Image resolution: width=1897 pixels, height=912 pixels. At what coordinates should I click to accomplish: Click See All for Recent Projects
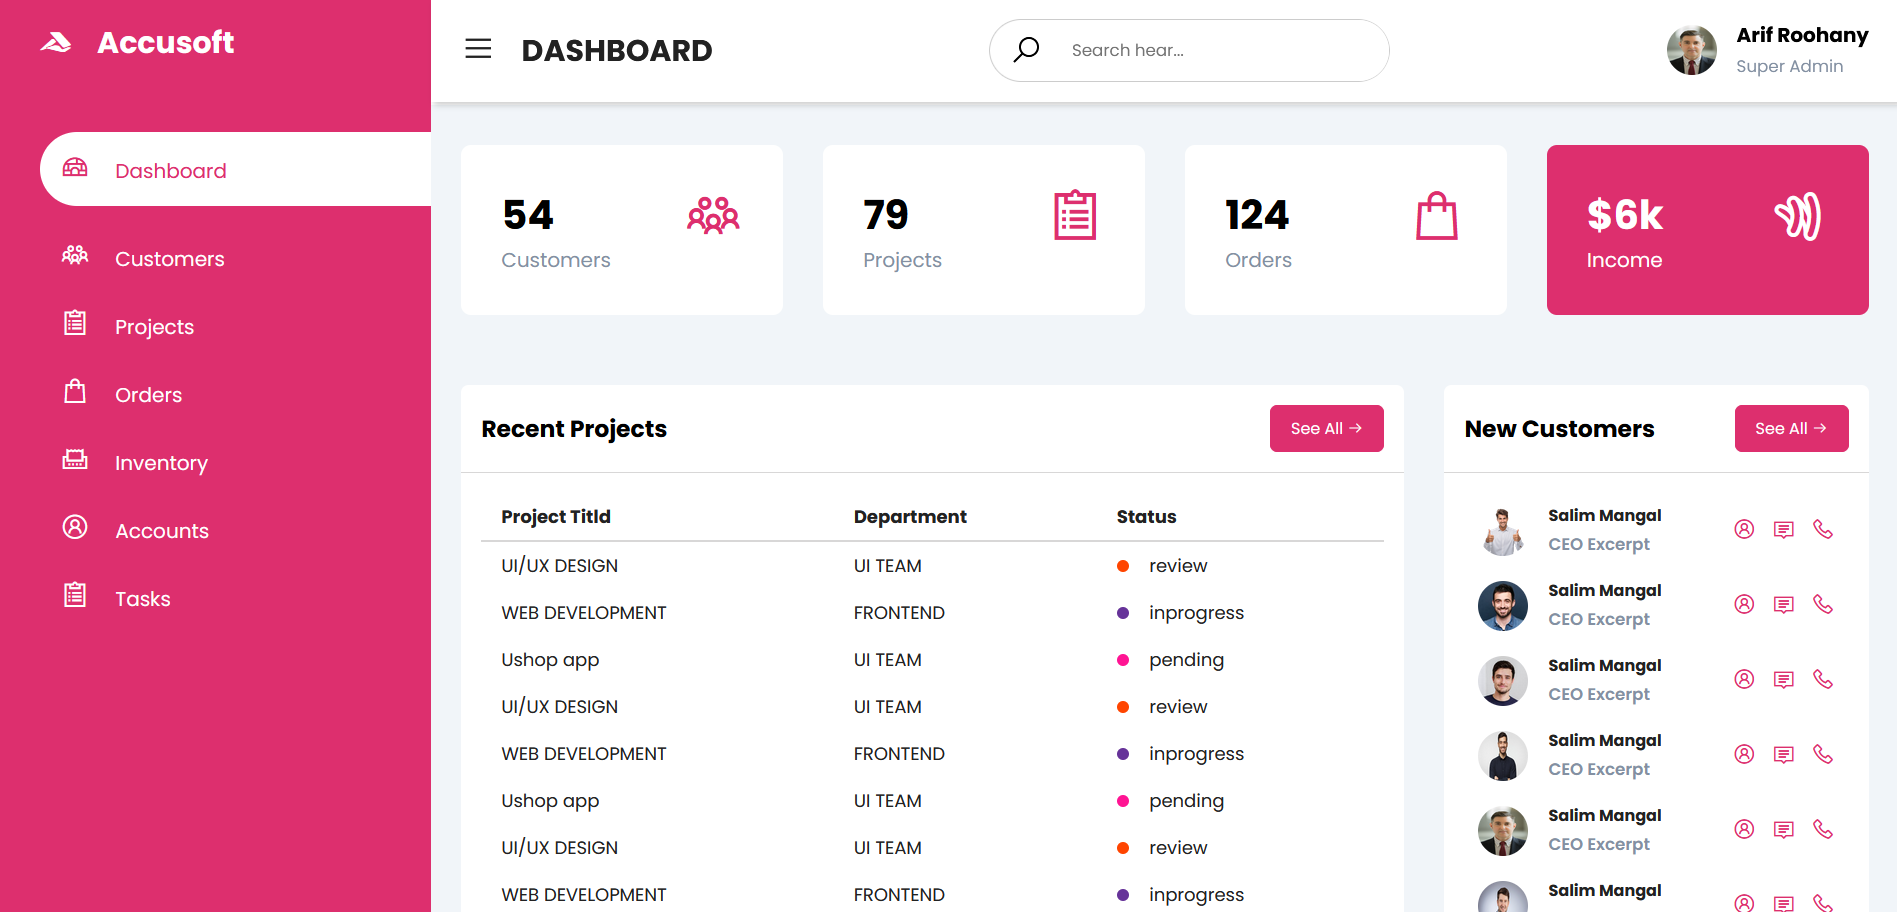pos(1326,428)
